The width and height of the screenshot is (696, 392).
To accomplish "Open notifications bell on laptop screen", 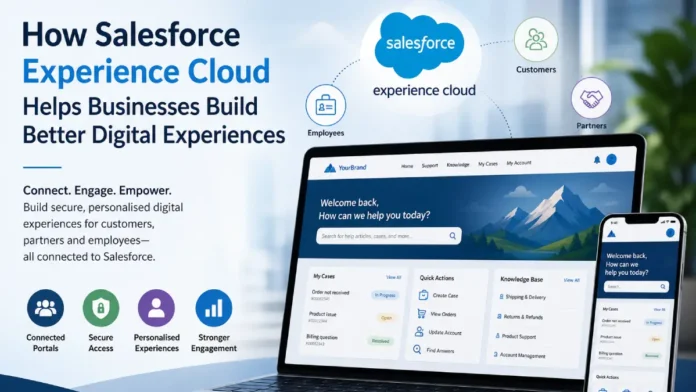I will pyautogui.click(x=597, y=160).
